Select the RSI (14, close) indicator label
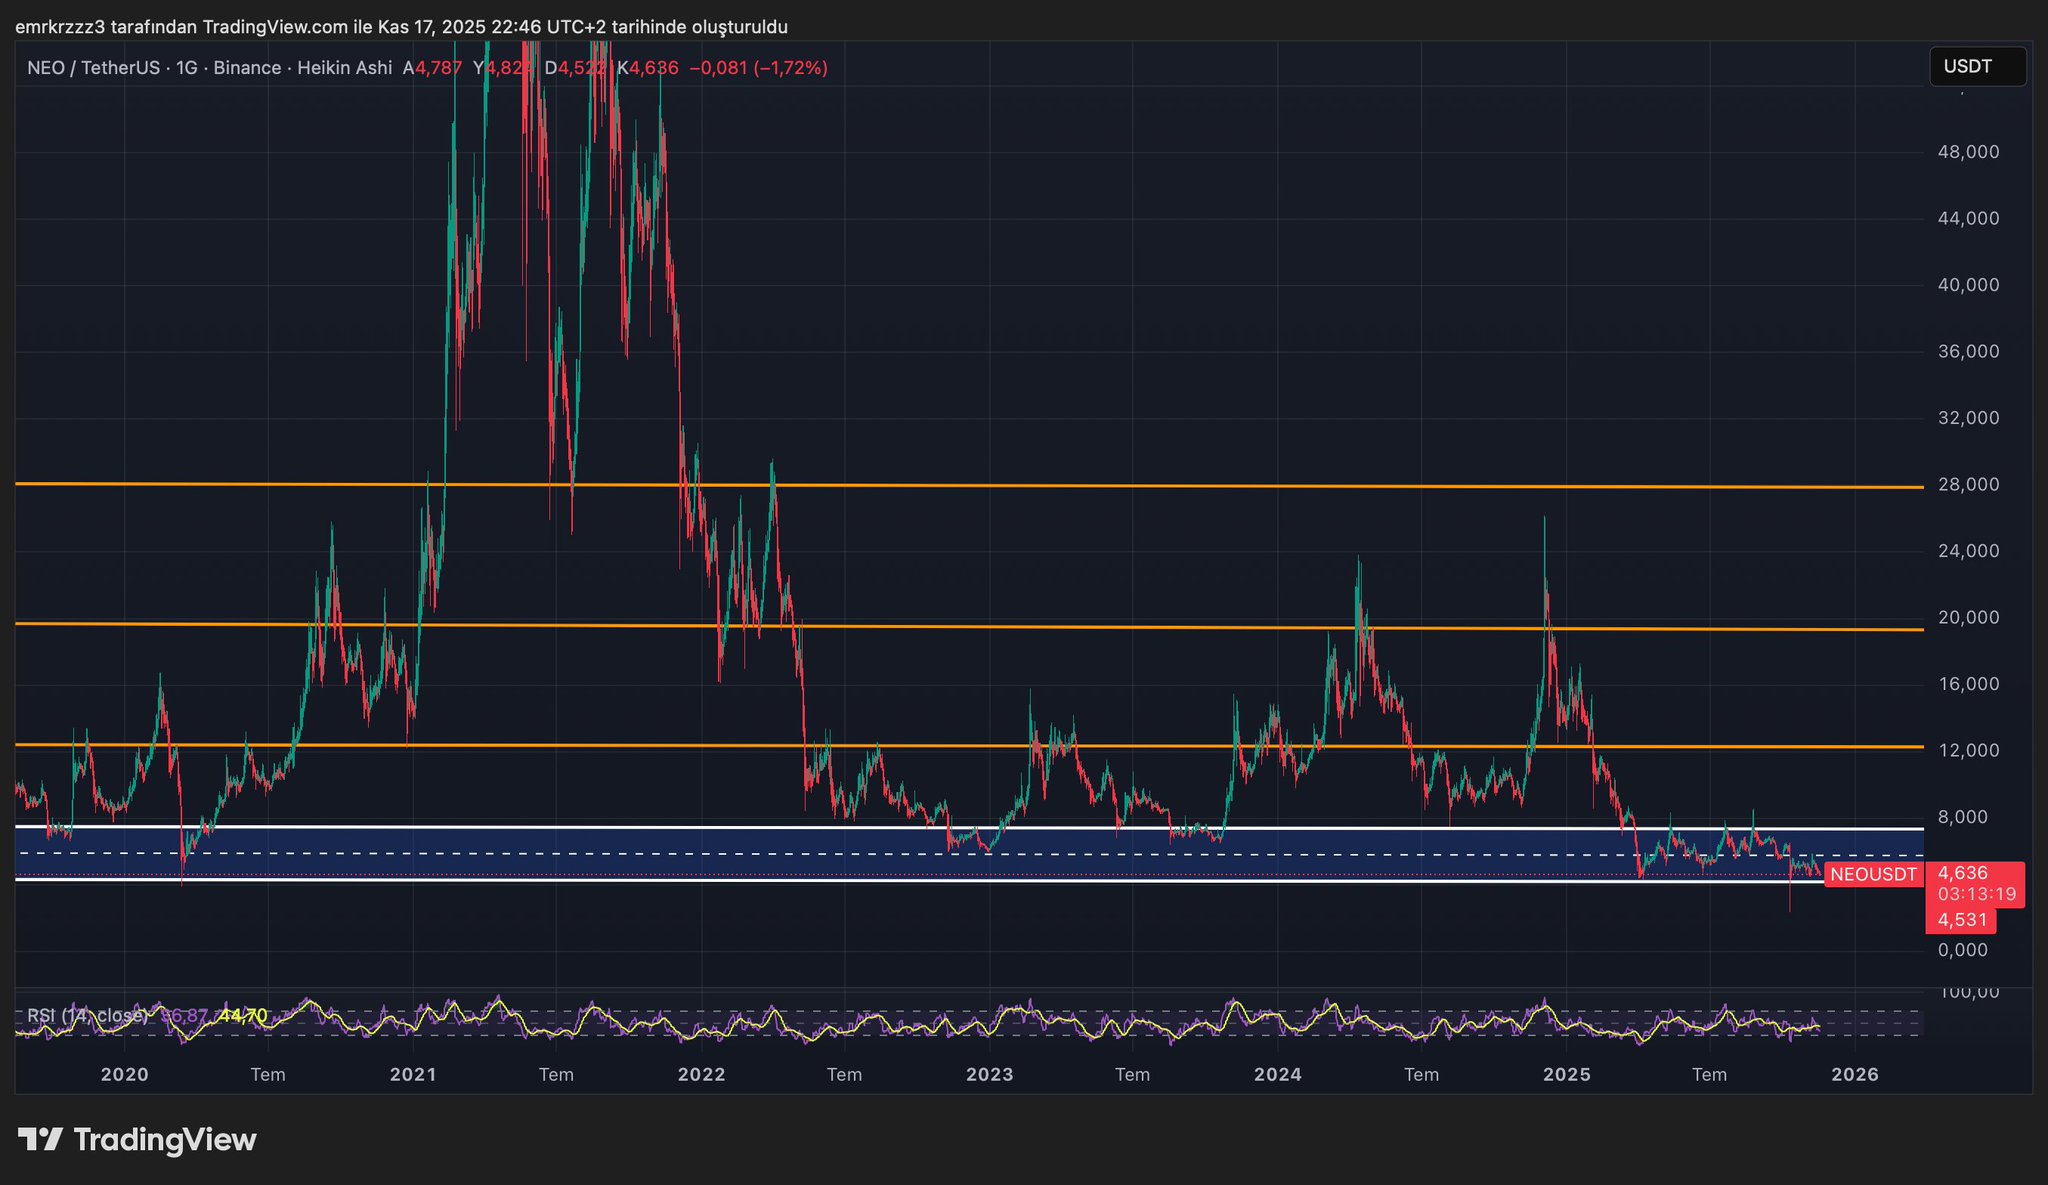The height and width of the screenshot is (1185, 2048). click(88, 1016)
